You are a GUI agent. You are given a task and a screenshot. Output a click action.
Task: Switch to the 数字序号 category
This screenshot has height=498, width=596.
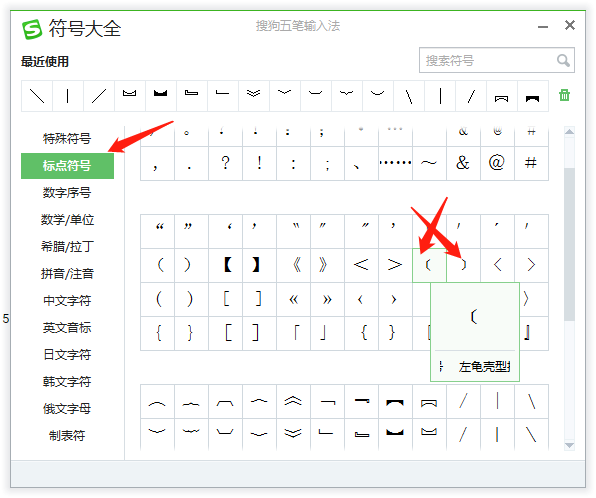point(67,193)
